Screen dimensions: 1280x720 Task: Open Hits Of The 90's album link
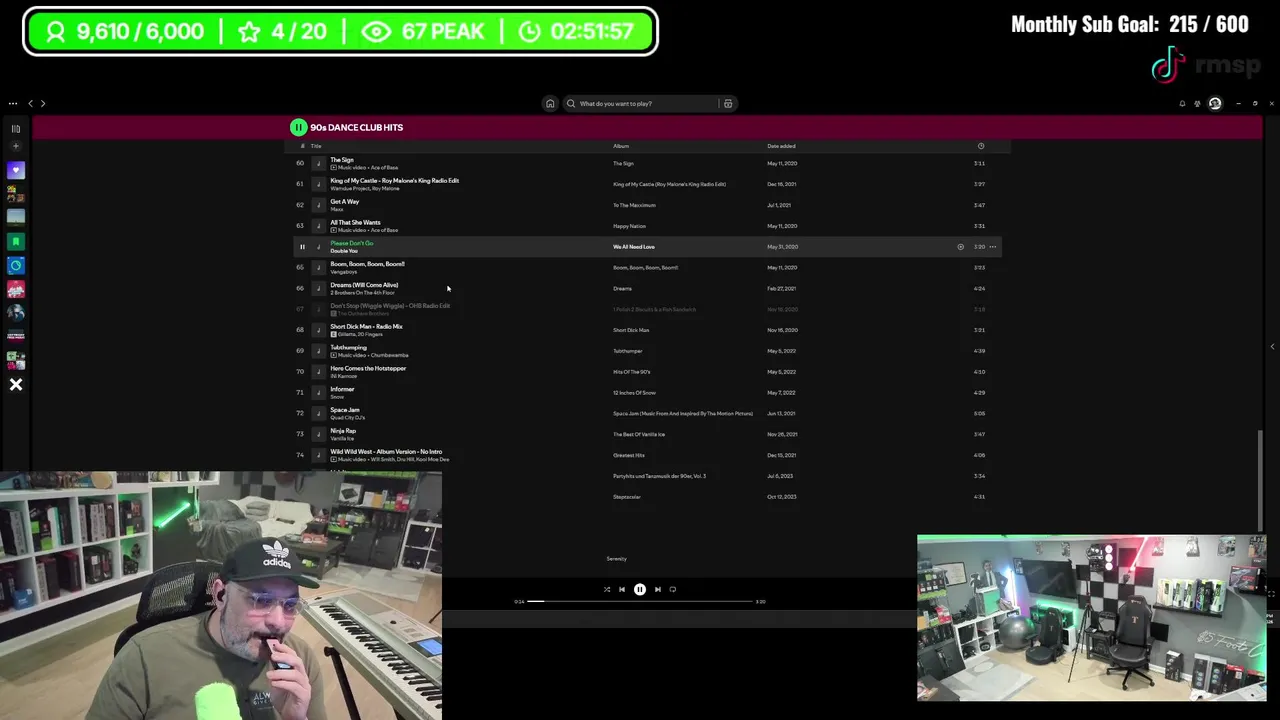pos(632,372)
